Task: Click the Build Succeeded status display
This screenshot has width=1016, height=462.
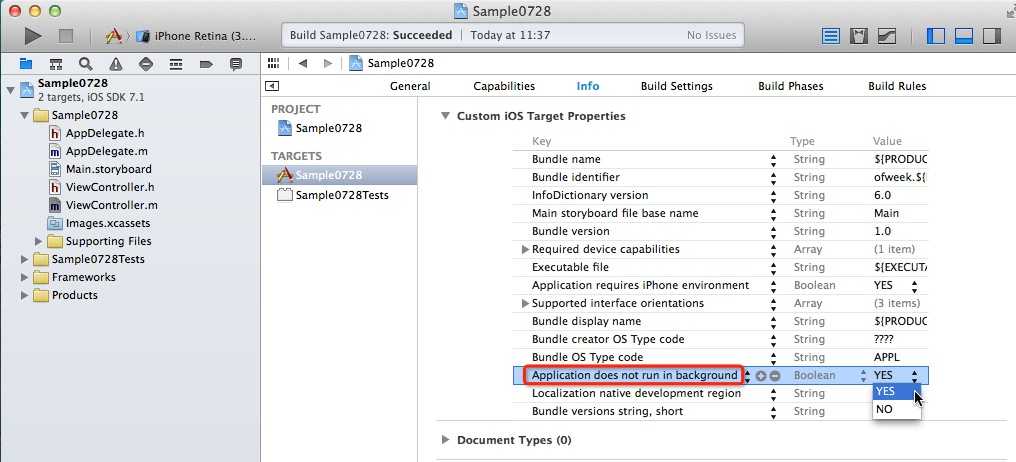Action: click(513, 36)
